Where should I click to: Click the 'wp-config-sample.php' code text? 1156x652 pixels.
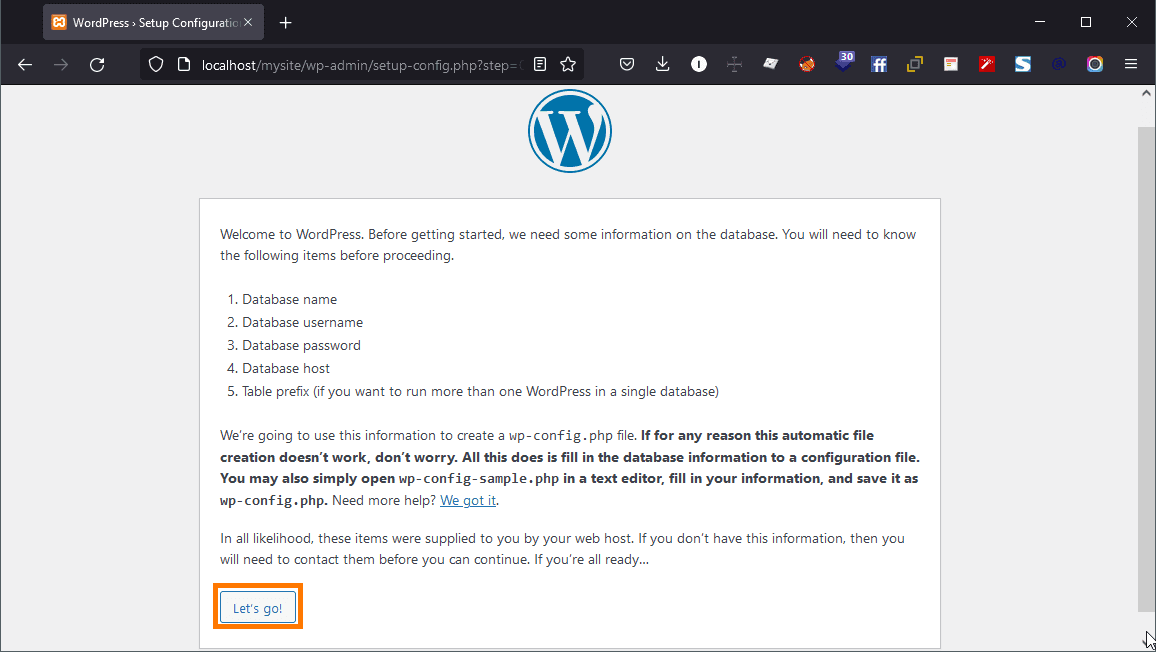click(x=479, y=479)
